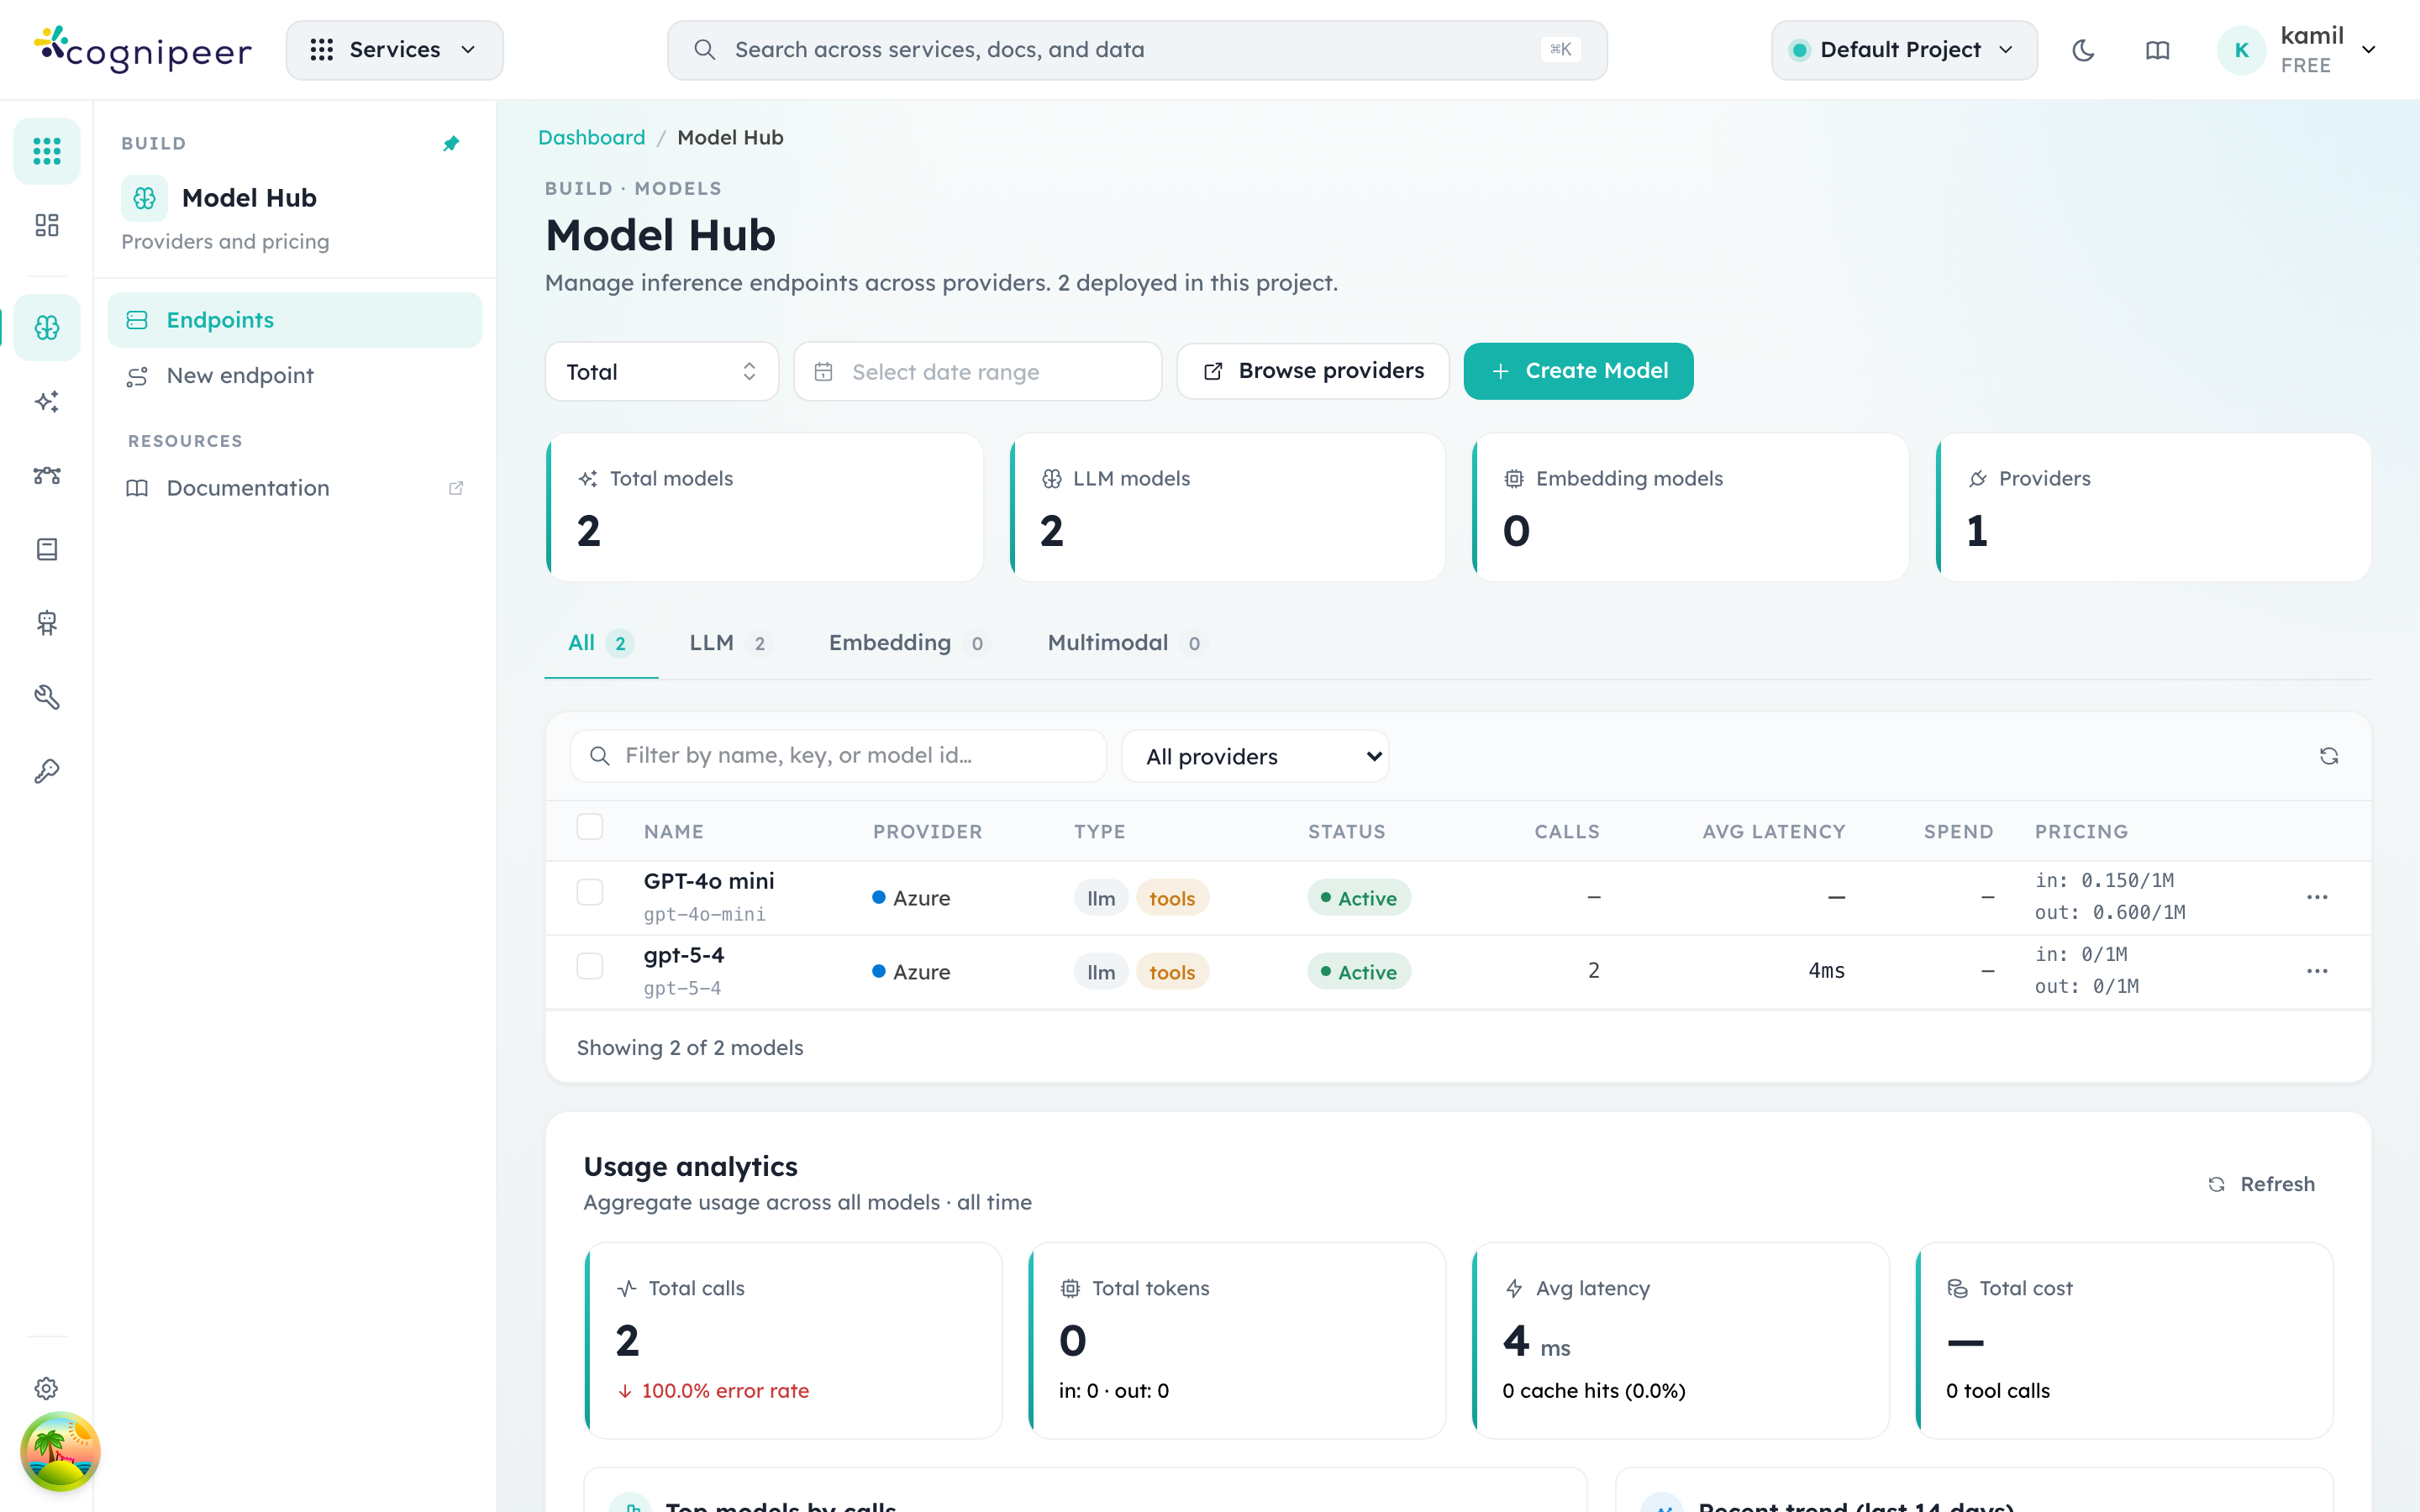This screenshot has width=2420, height=1512.
Task: Open the Total period dropdown
Action: pyautogui.click(x=662, y=372)
